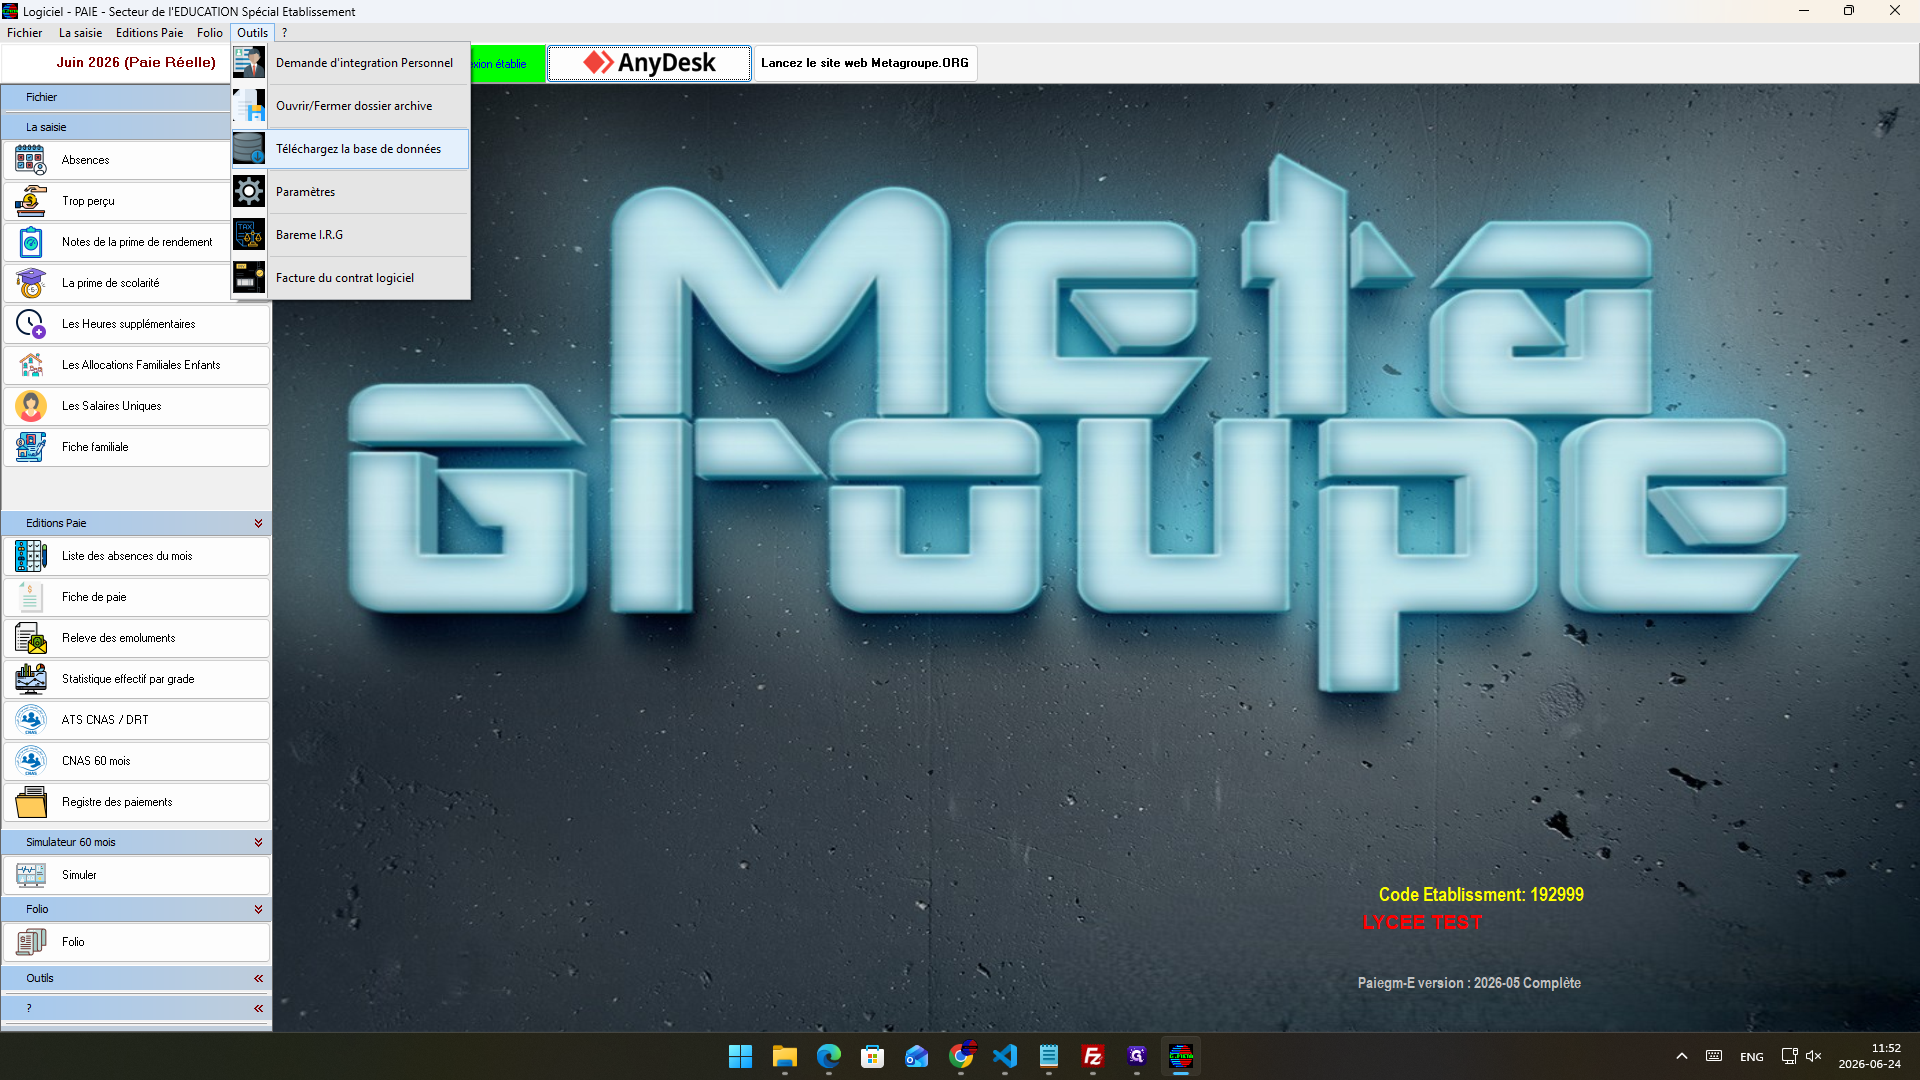
Task: Click the Trop perçu money icon
Action: [30, 201]
